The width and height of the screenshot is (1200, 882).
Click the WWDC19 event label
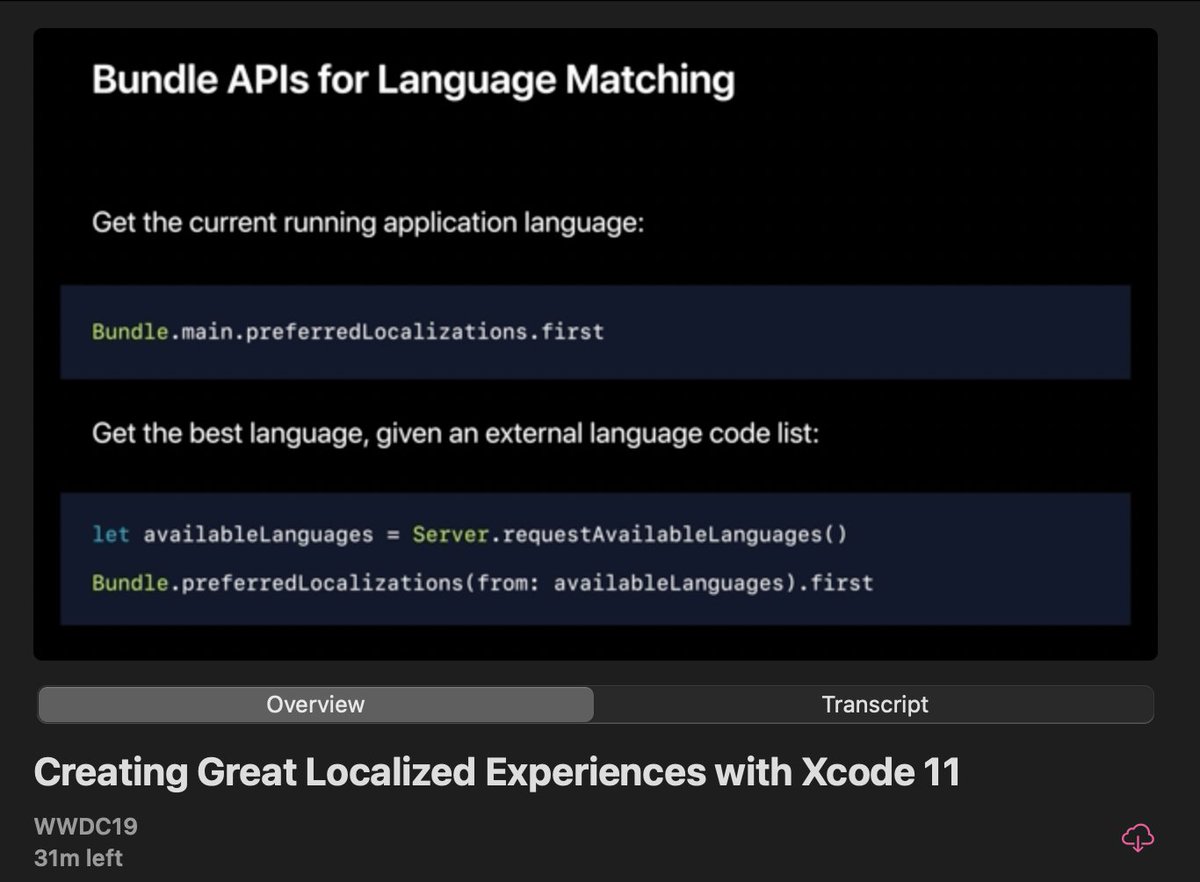tap(85, 827)
